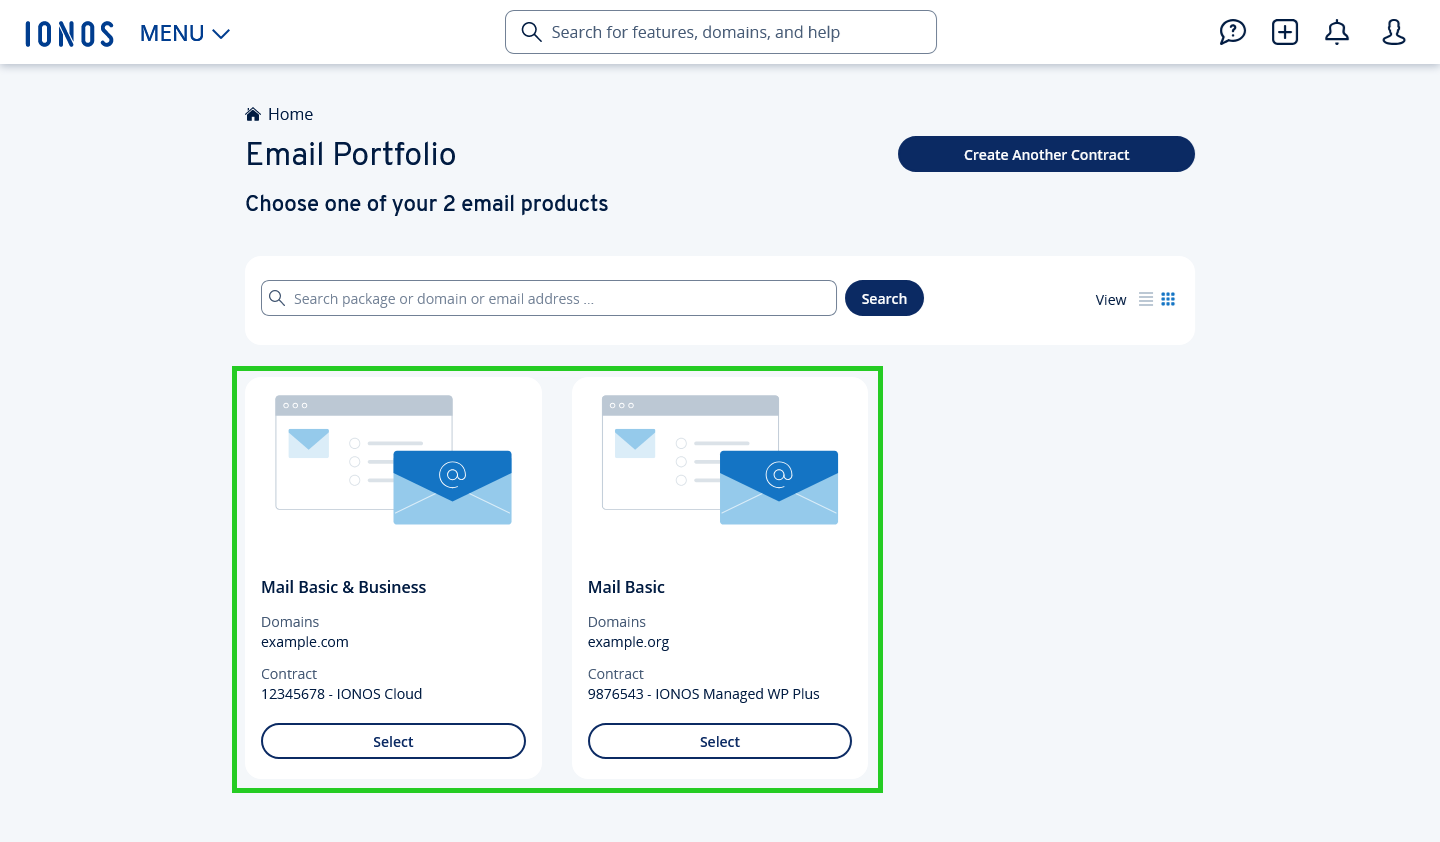Click the chevron next to MENU
Image resolution: width=1440 pixels, height=842 pixels.
pyautogui.click(x=221, y=33)
